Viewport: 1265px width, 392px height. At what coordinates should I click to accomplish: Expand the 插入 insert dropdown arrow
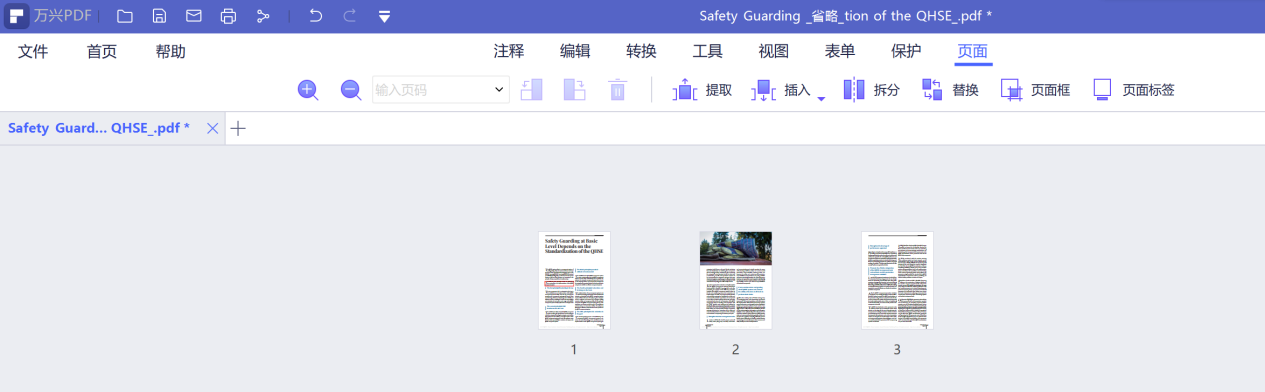(821, 98)
